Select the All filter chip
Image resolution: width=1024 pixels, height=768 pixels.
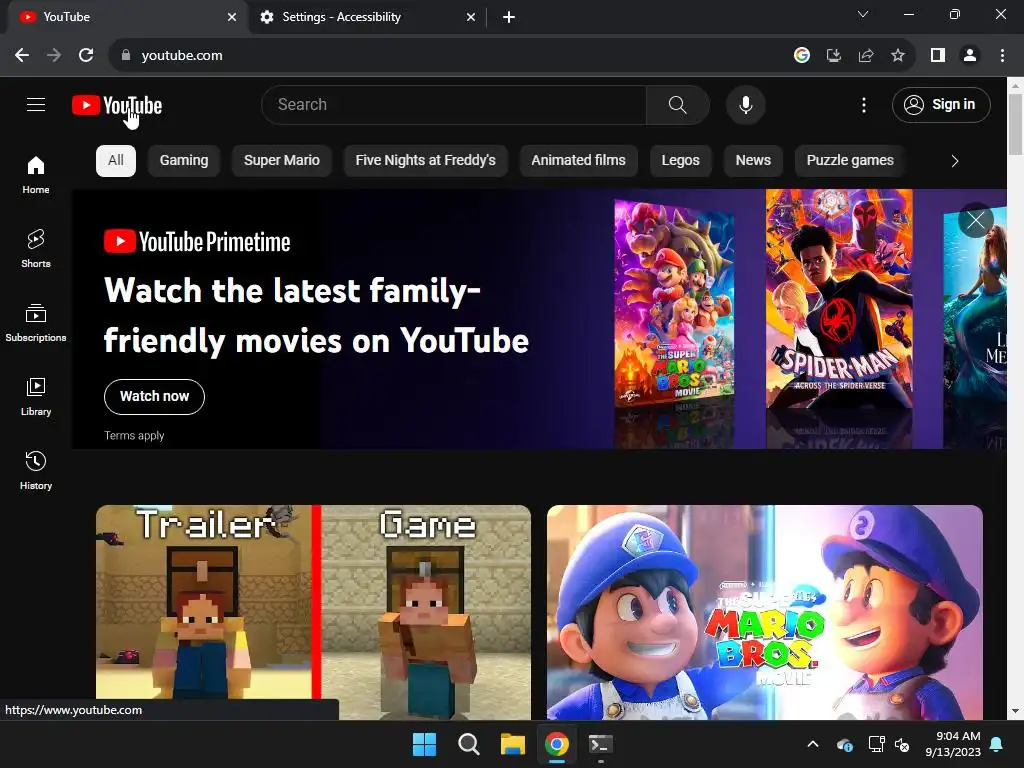pos(116,161)
